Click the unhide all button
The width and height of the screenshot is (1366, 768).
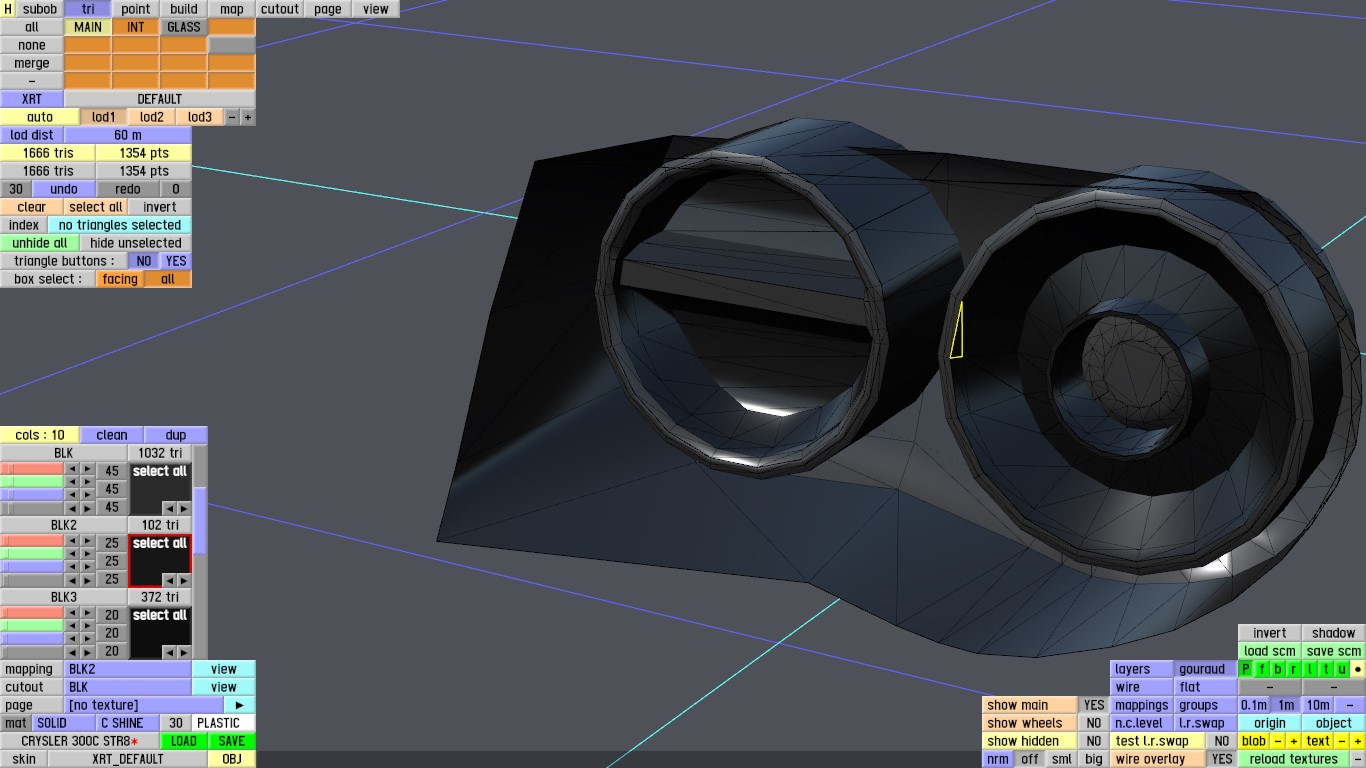pos(40,243)
